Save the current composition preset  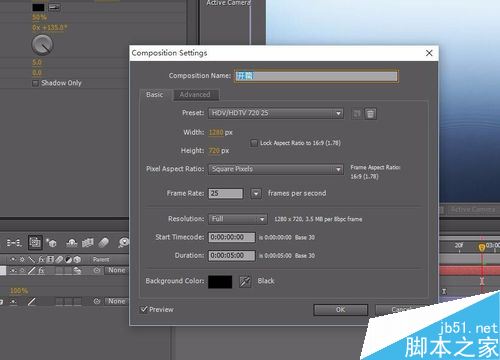(357, 114)
